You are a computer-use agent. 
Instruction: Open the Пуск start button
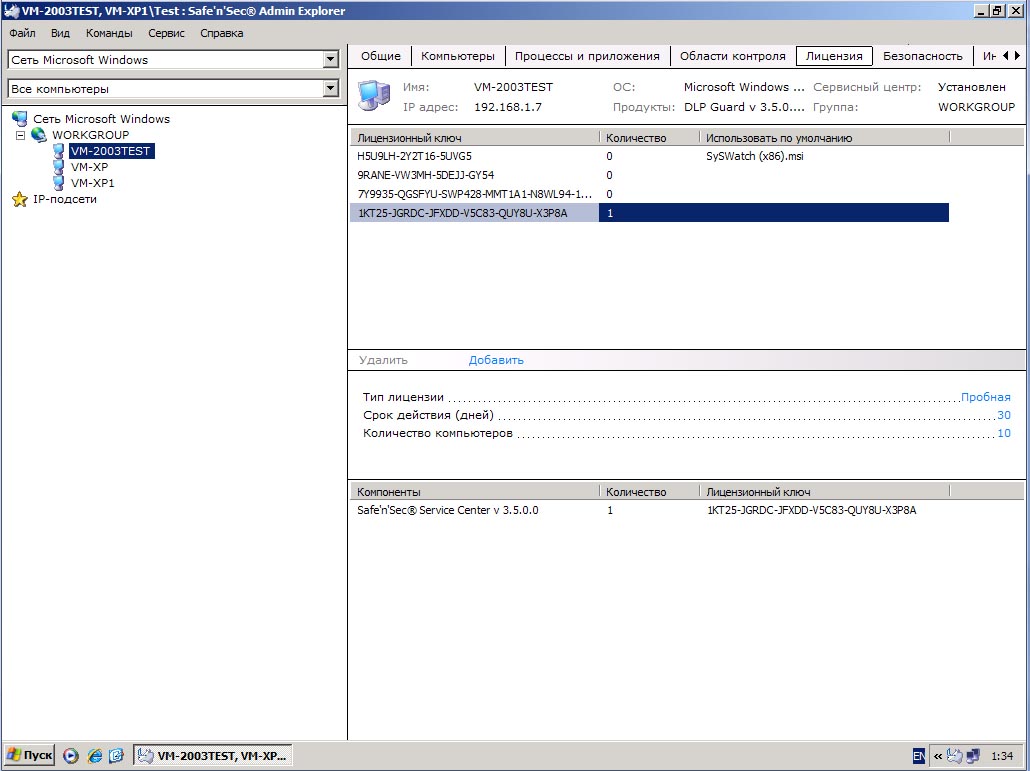point(30,755)
